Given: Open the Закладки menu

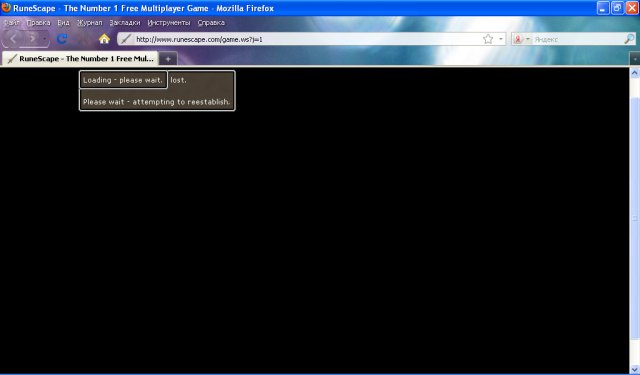Looking at the screenshot, I should tap(124, 23).
